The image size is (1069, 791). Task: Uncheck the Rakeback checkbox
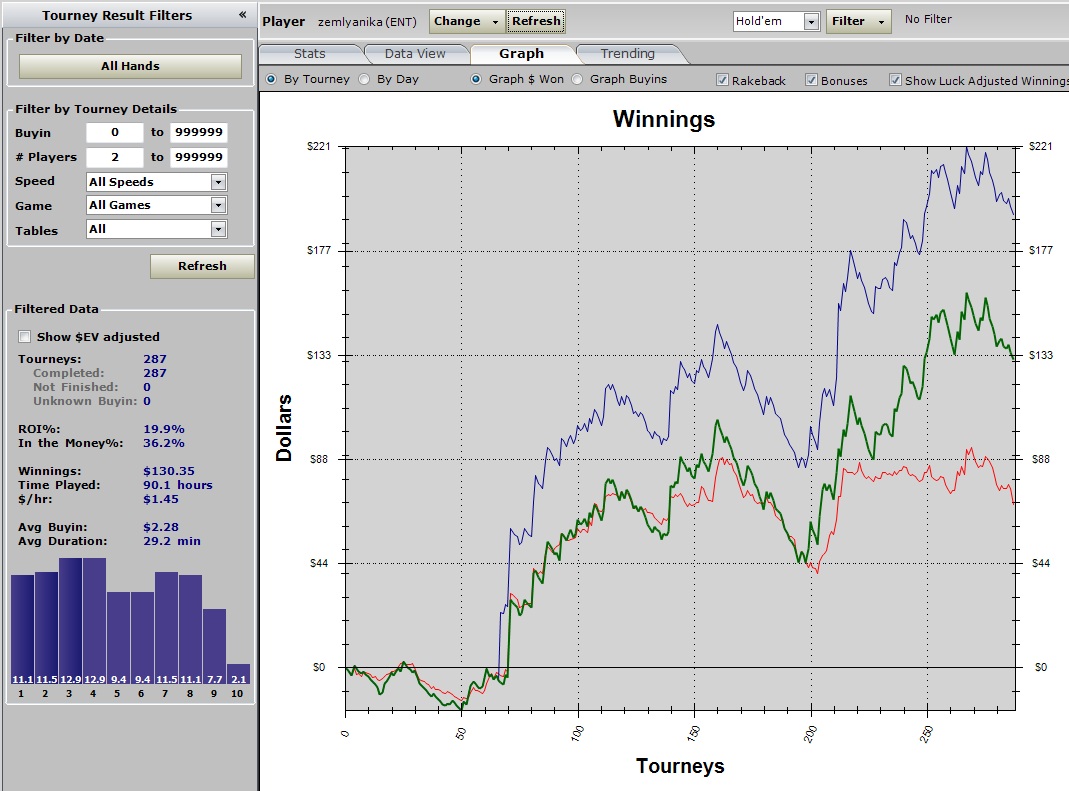(722, 80)
